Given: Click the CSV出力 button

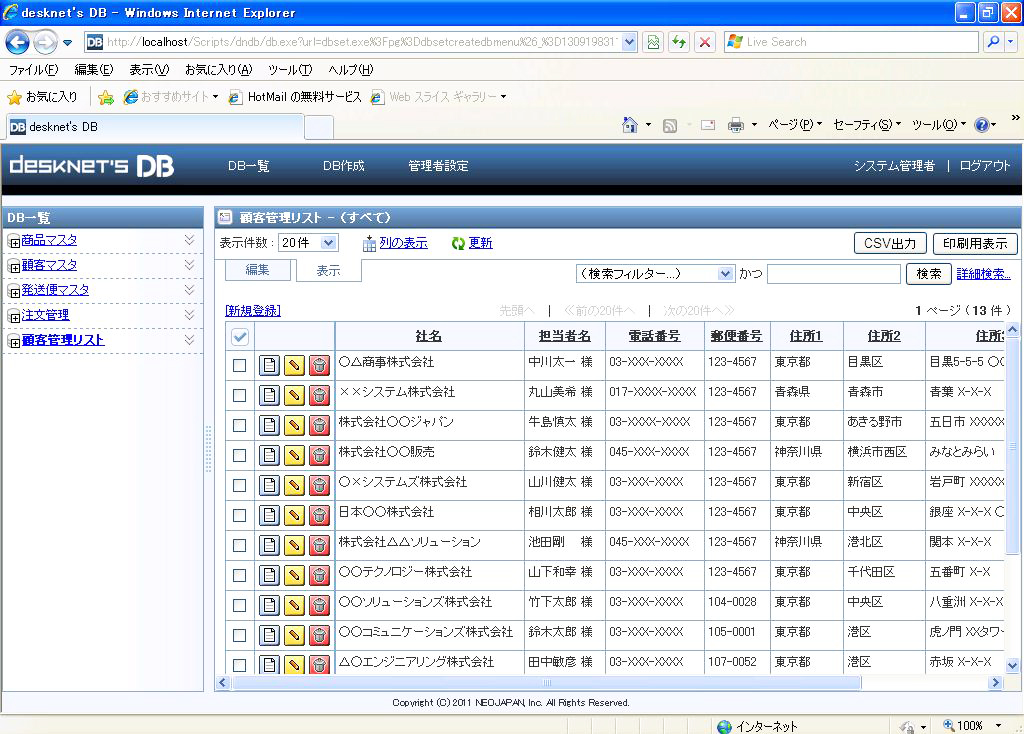Looking at the screenshot, I should click(890, 244).
